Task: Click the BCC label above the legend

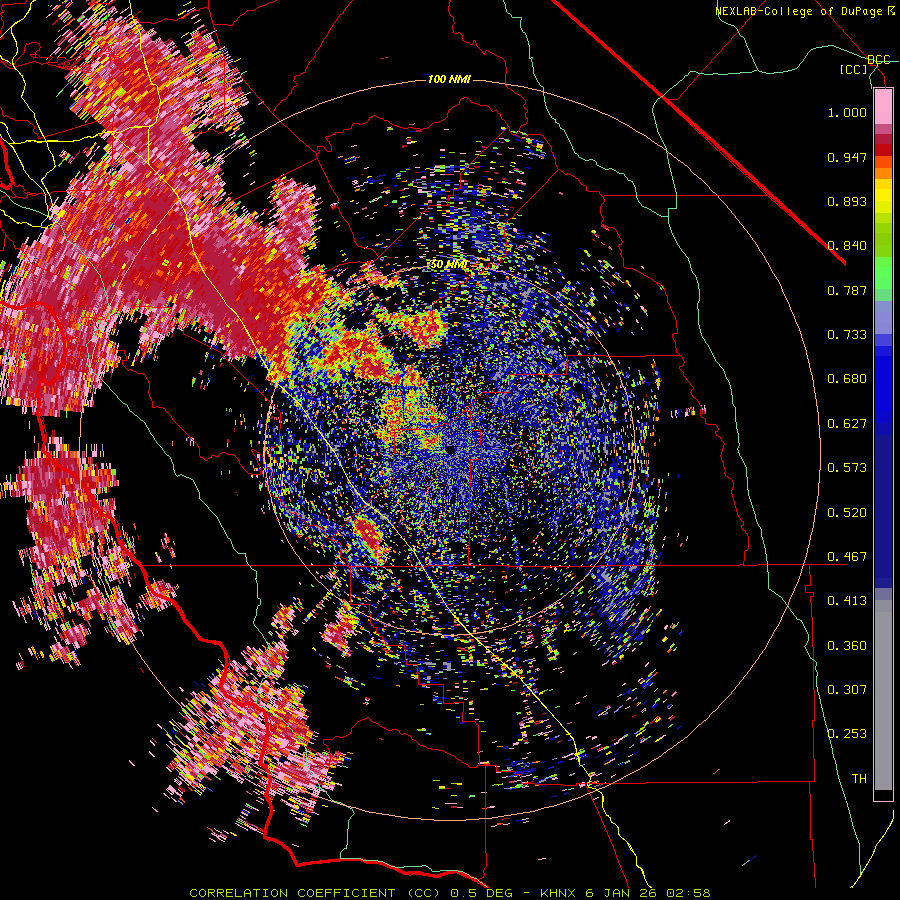Action: (x=879, y=59)
